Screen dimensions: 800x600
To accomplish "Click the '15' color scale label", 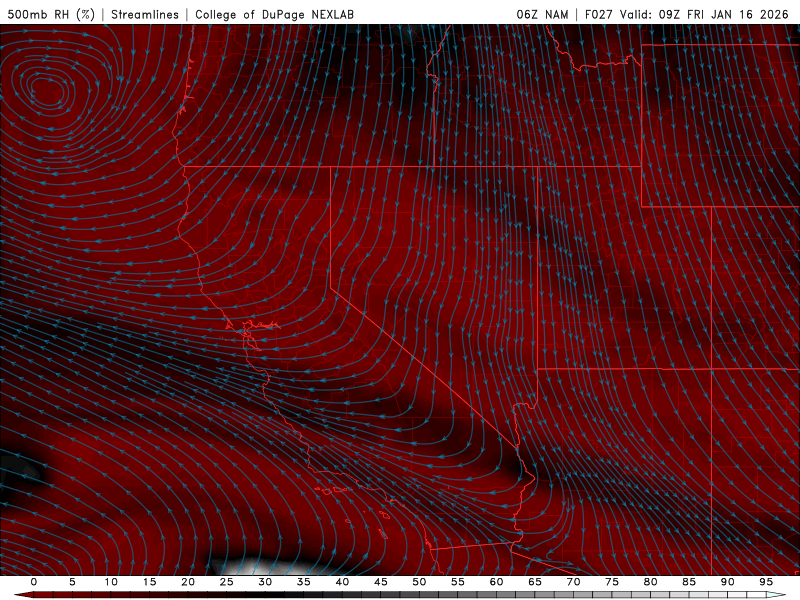I will pyautogui.click(x=149, y=582).
